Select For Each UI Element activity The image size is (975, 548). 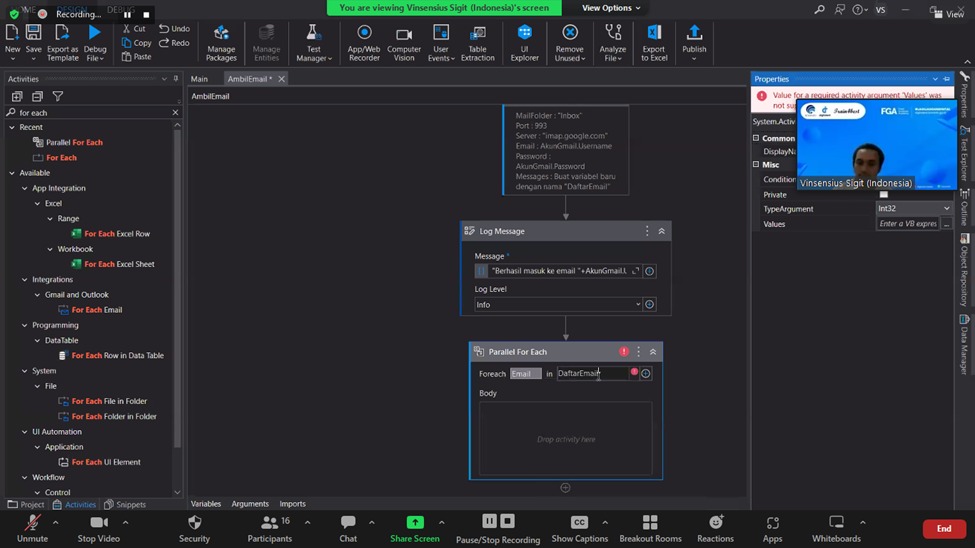tap(99, 462)
